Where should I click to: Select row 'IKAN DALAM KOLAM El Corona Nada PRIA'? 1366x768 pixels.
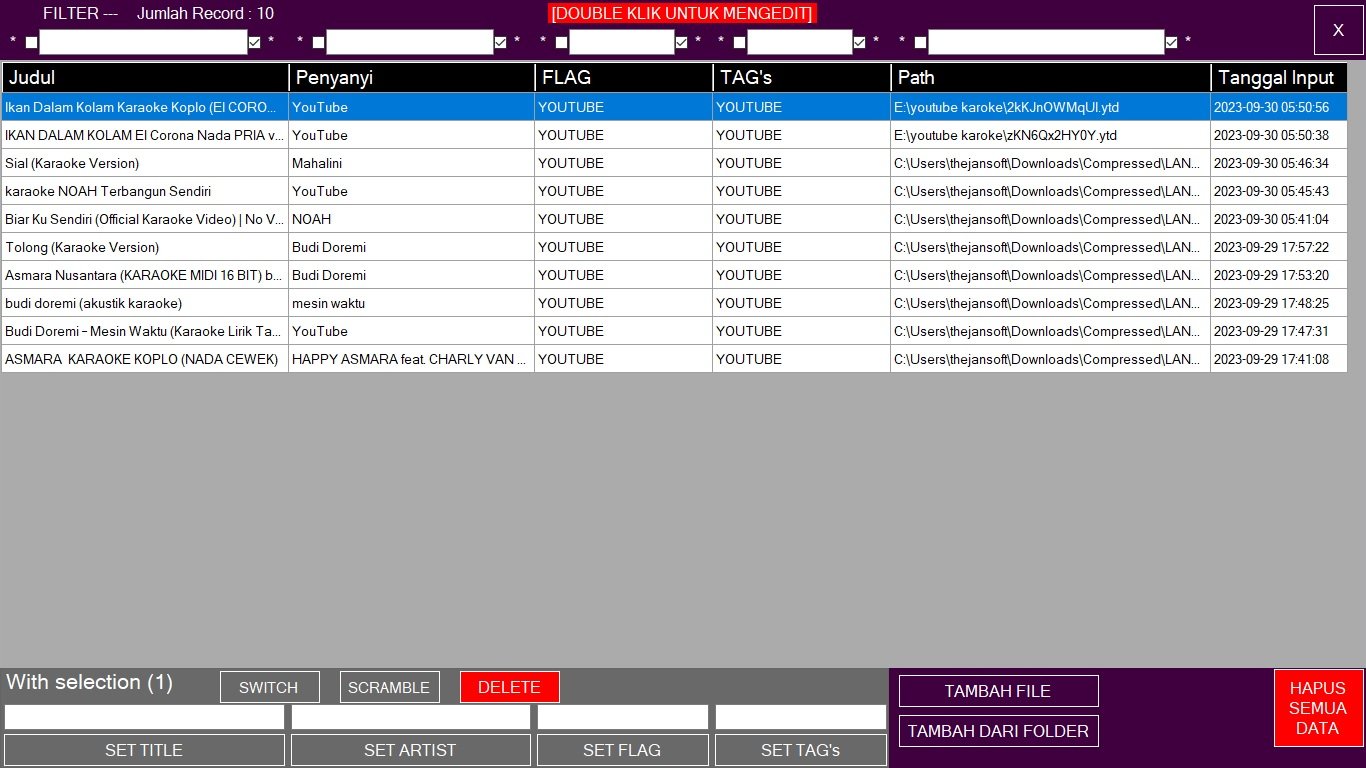click(x=674, y=135)
